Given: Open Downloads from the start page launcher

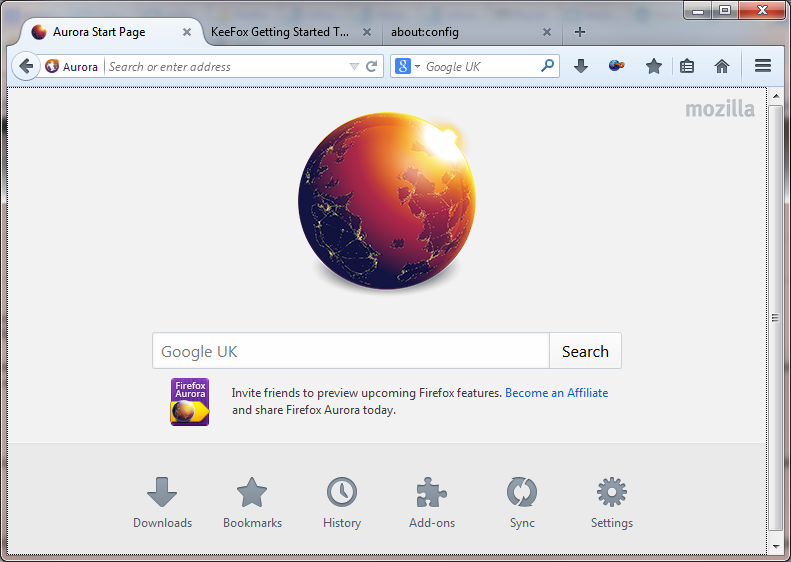Looking at the screenshot, I should coord(162,502).
